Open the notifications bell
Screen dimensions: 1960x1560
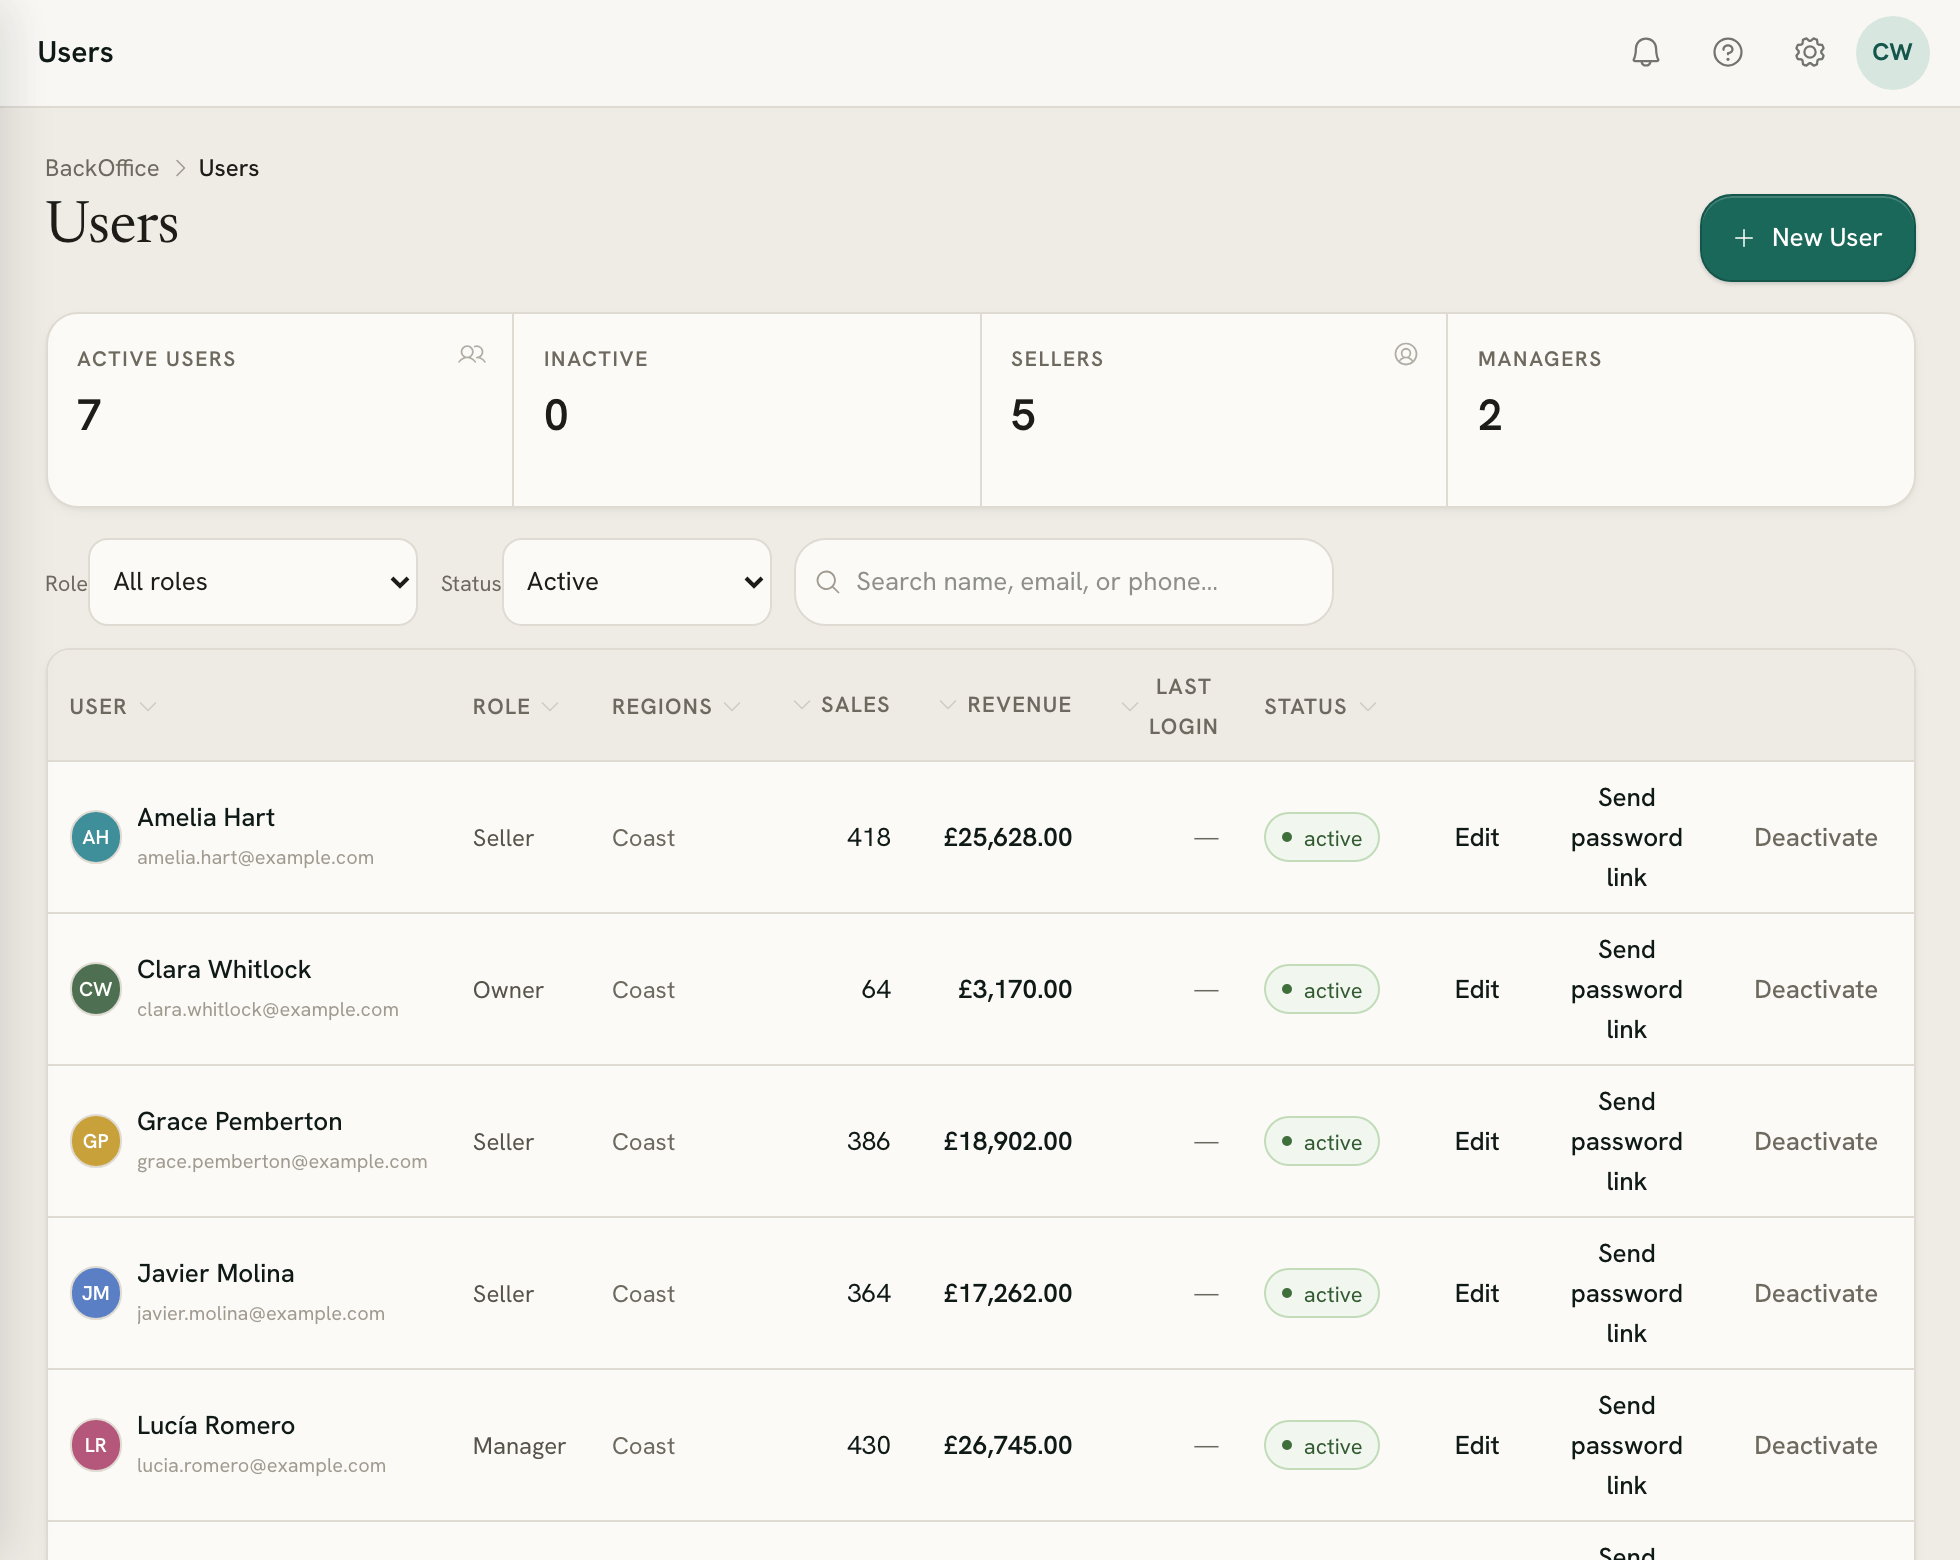click(1645, 52)
